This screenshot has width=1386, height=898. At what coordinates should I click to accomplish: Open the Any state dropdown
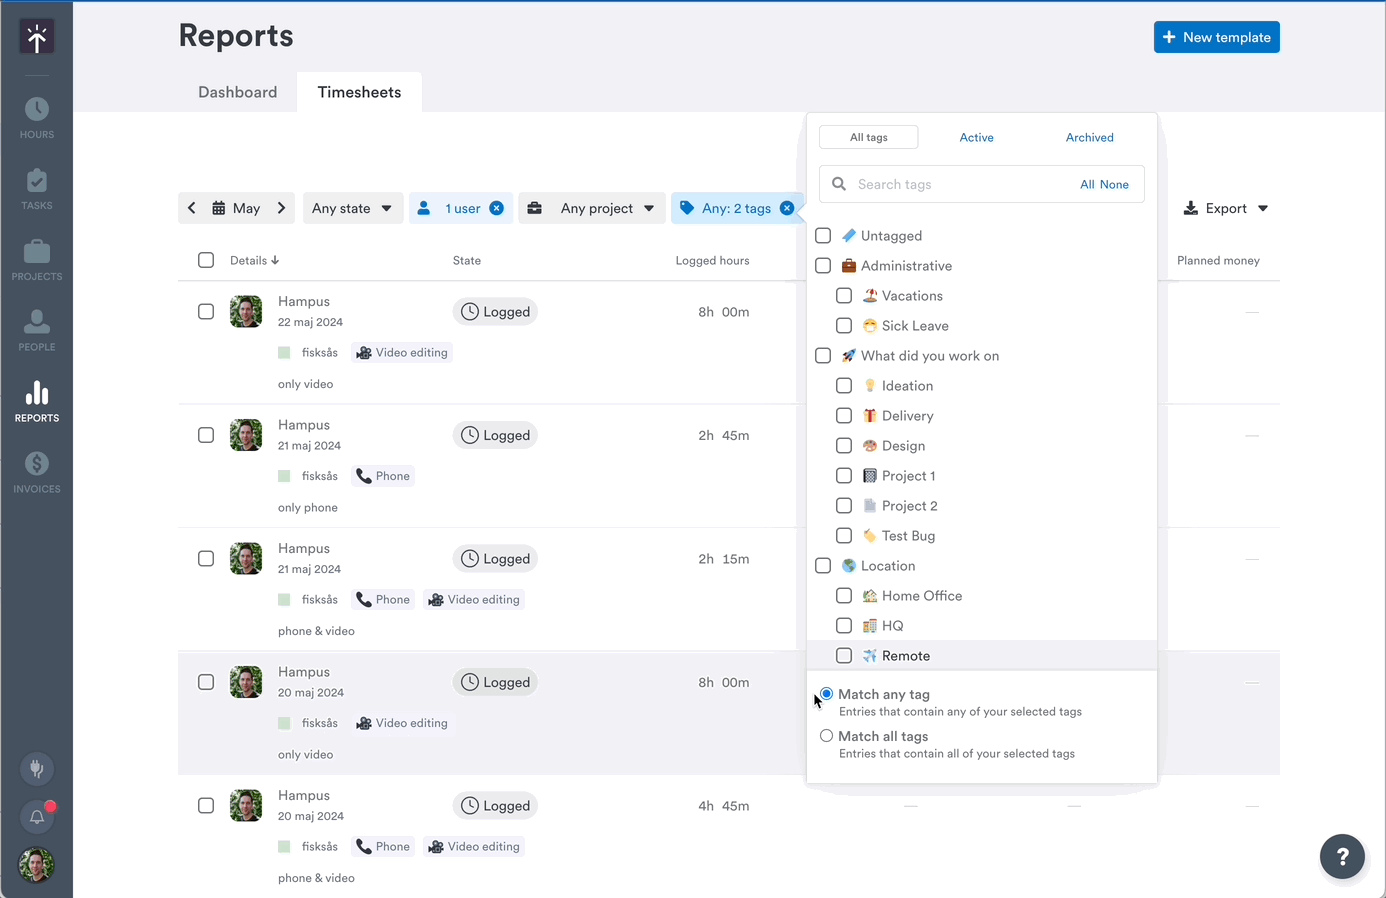tap(352, 208)
